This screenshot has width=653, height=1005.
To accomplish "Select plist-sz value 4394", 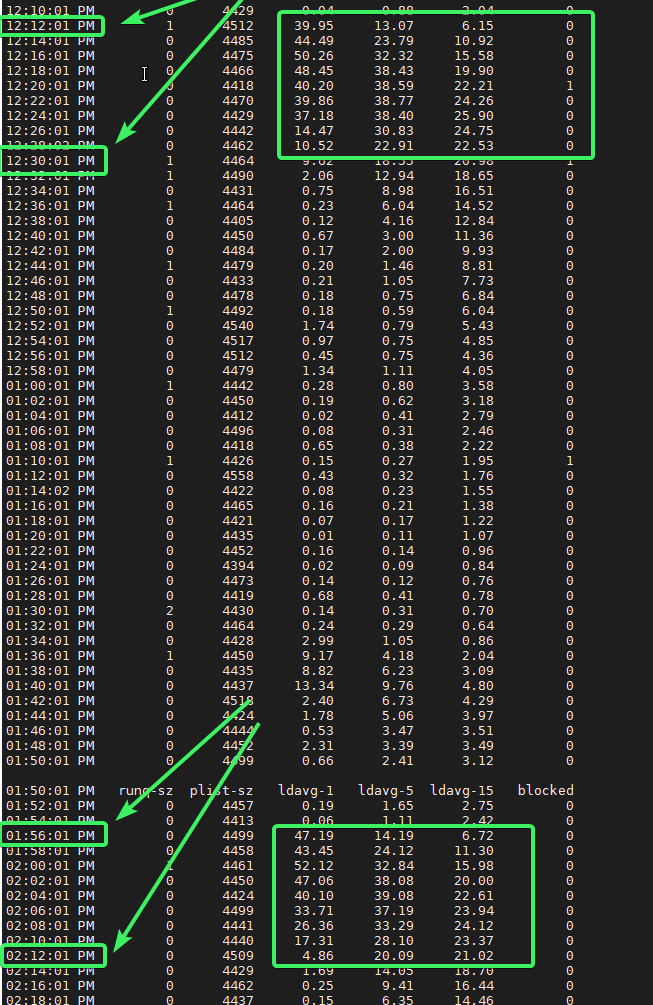I will [x=238, y=566].
